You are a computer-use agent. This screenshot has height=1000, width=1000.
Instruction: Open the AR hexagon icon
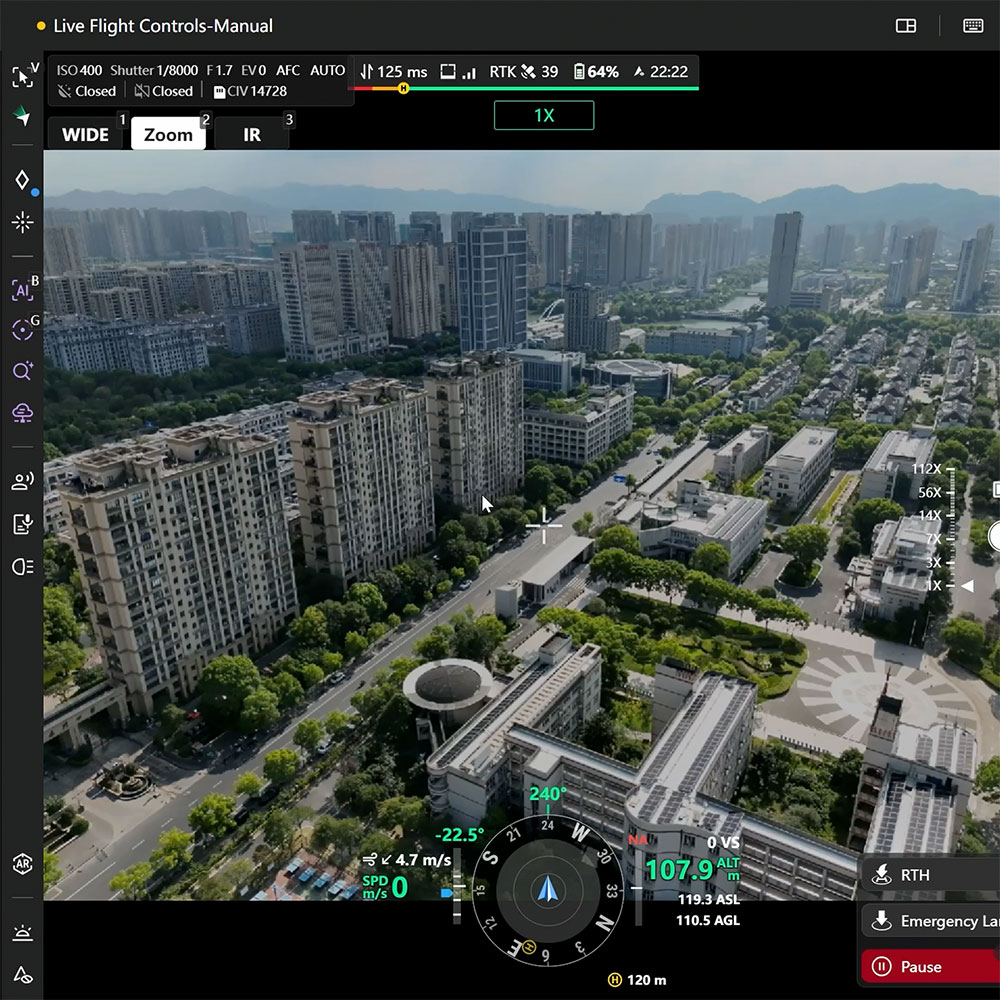click(22, 864)
